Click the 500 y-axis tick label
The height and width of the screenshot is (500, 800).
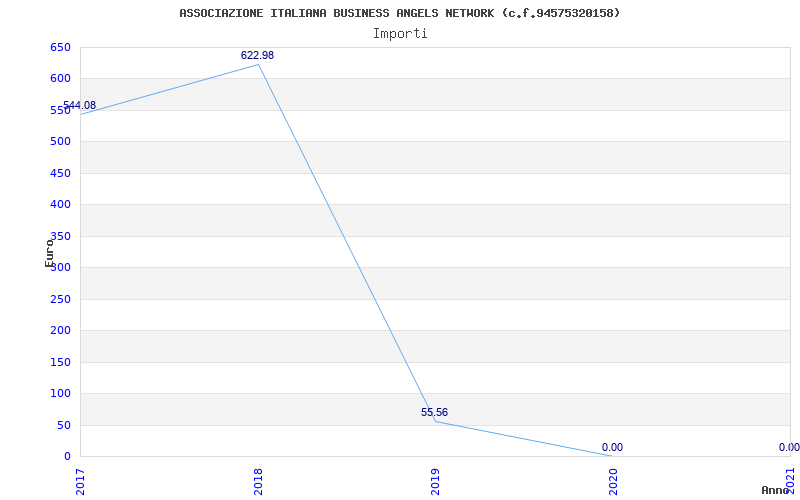click(60, 142)
